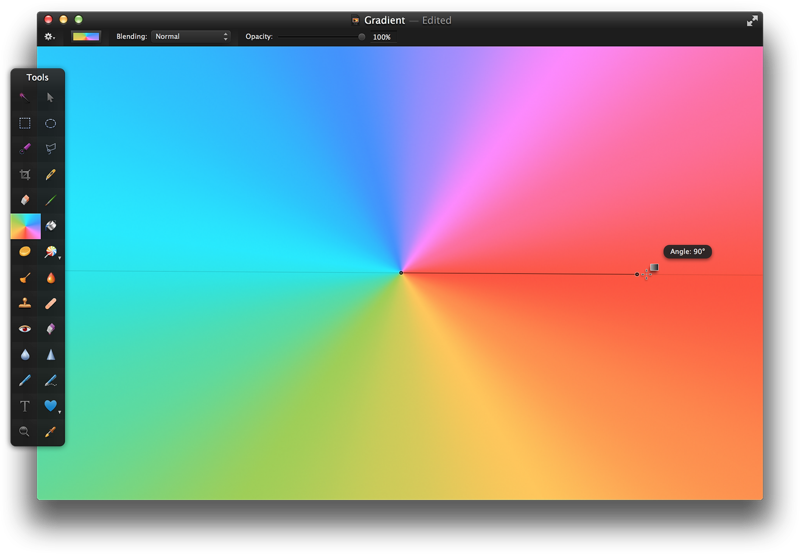
Task: Click the document proxy icon in title
Action: coord(356,20)
